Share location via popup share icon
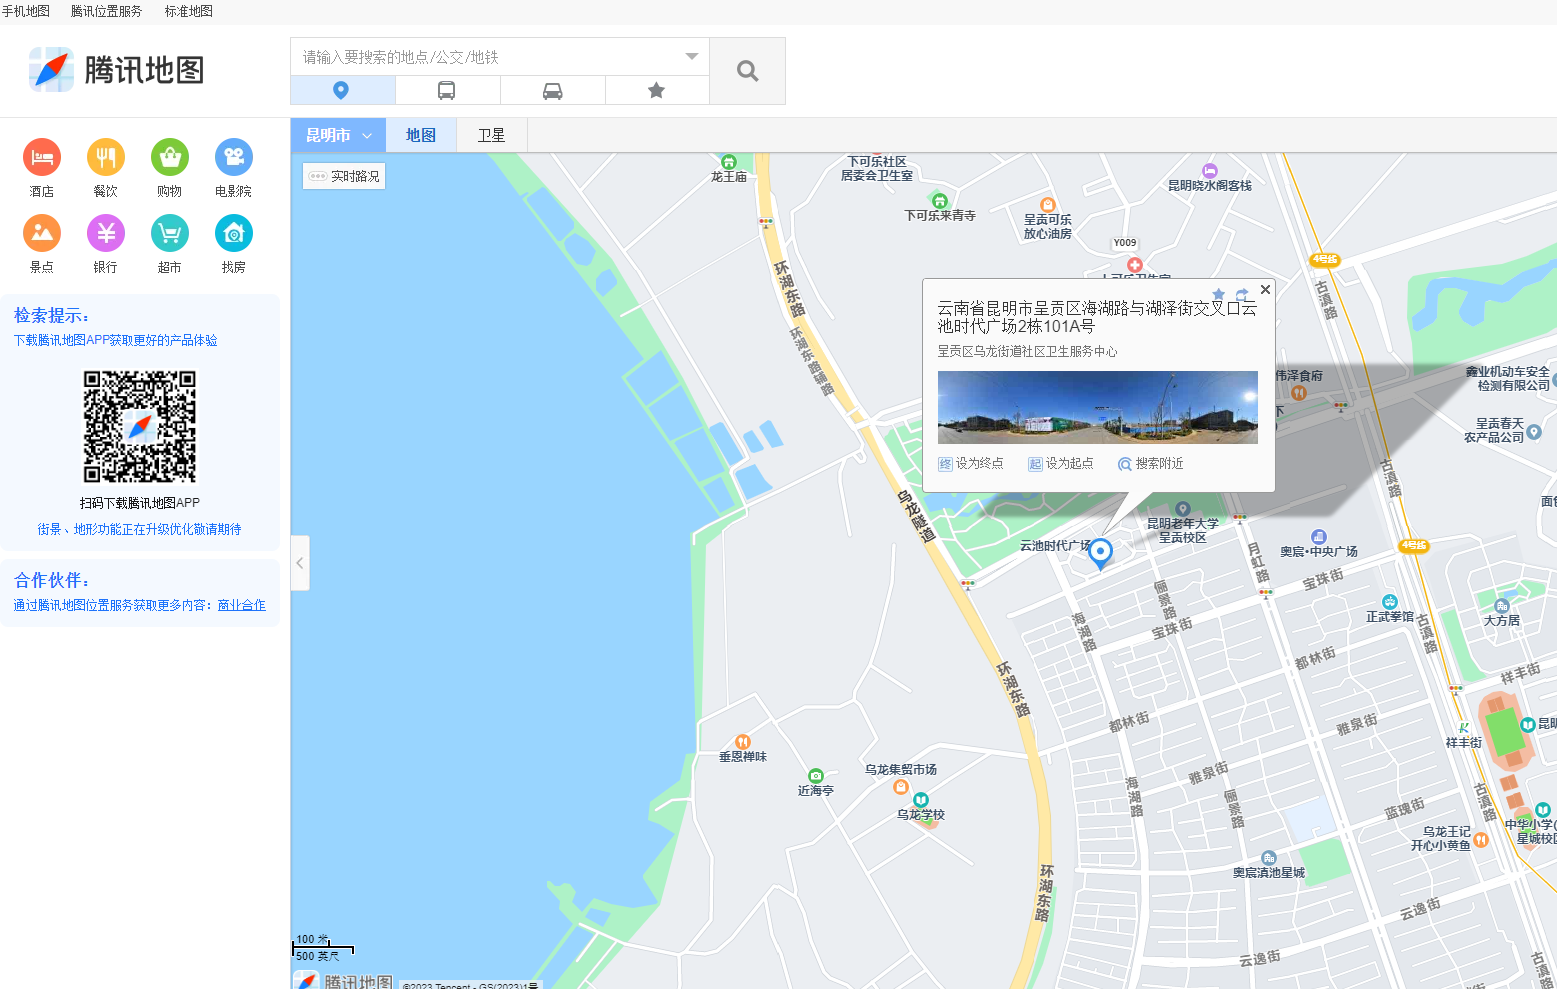This screenshot has width=1557, height=989. 1242,294
